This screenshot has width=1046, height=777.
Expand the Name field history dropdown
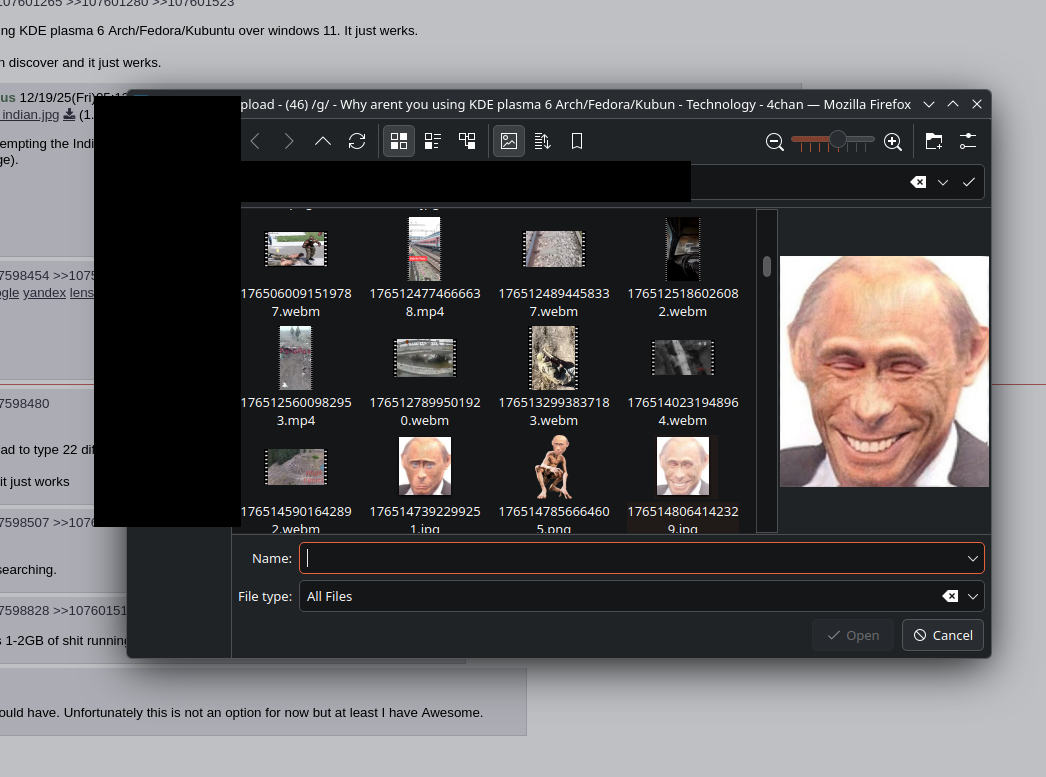[x=972, y=558]
